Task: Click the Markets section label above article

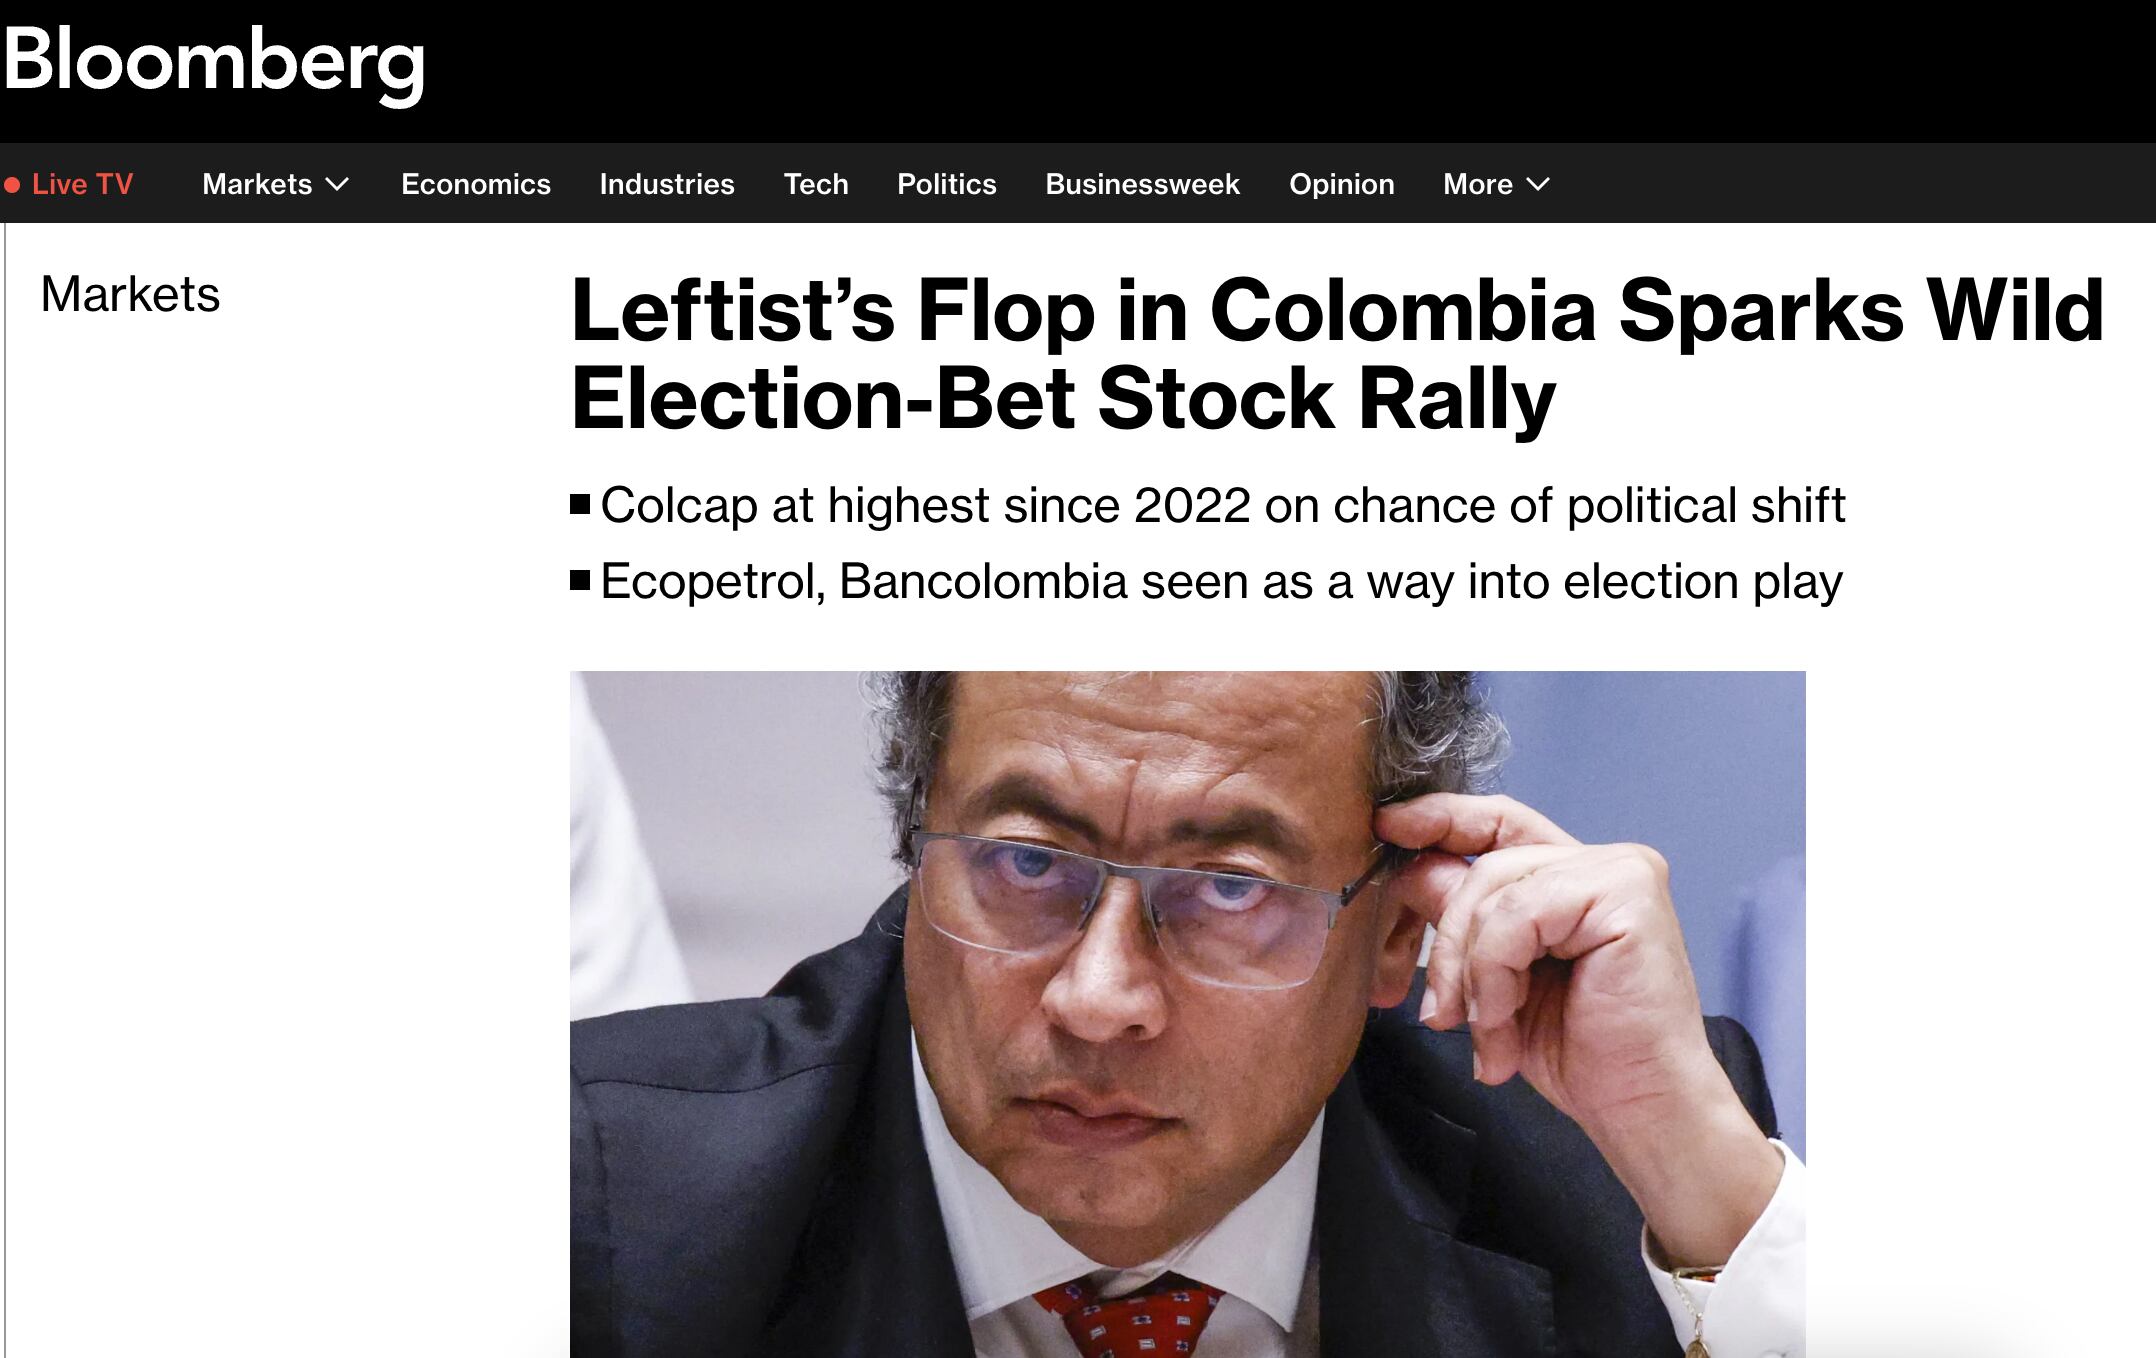Action: pos(130,295)
